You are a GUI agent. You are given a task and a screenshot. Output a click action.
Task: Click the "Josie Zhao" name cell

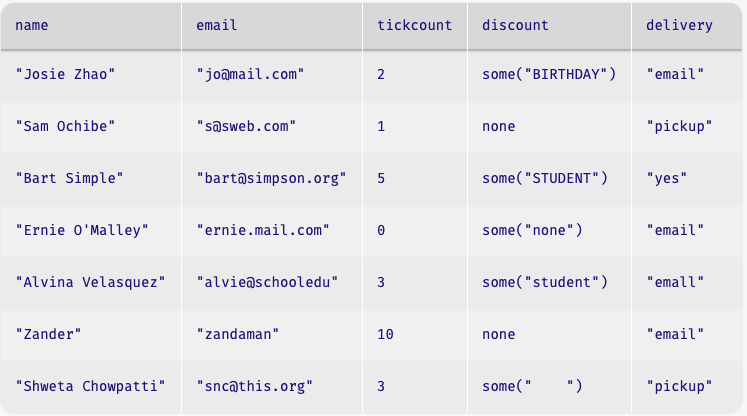(91, 74)
